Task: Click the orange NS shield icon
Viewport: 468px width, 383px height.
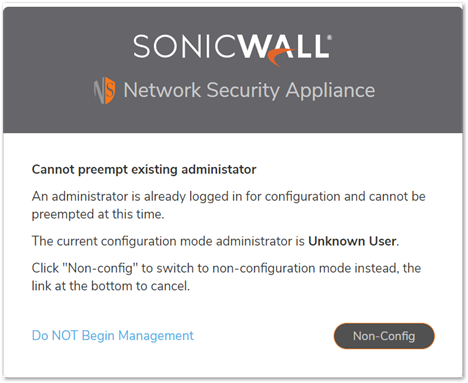Action: click(104, 90)
